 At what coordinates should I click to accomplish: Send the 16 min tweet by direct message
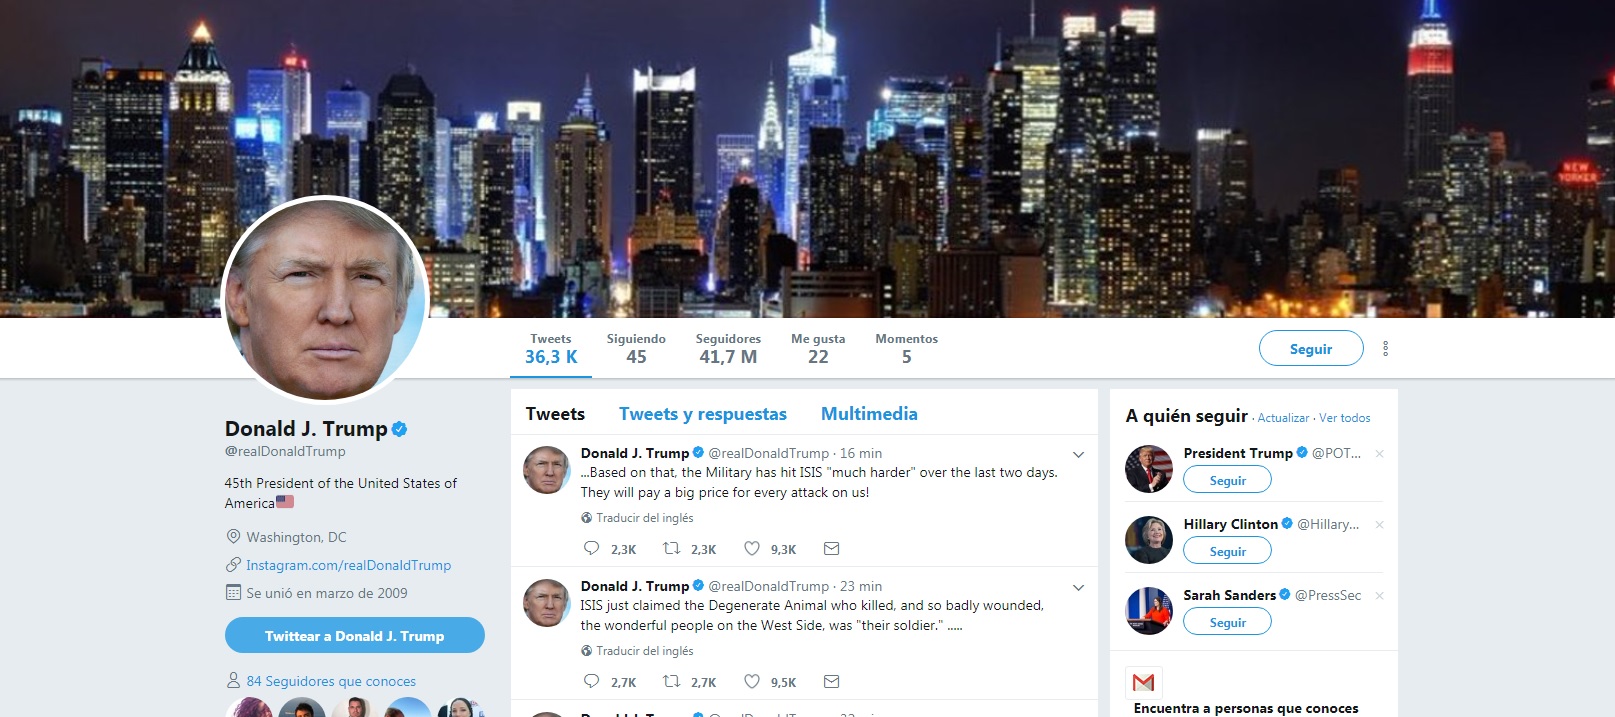pos(831,548)
